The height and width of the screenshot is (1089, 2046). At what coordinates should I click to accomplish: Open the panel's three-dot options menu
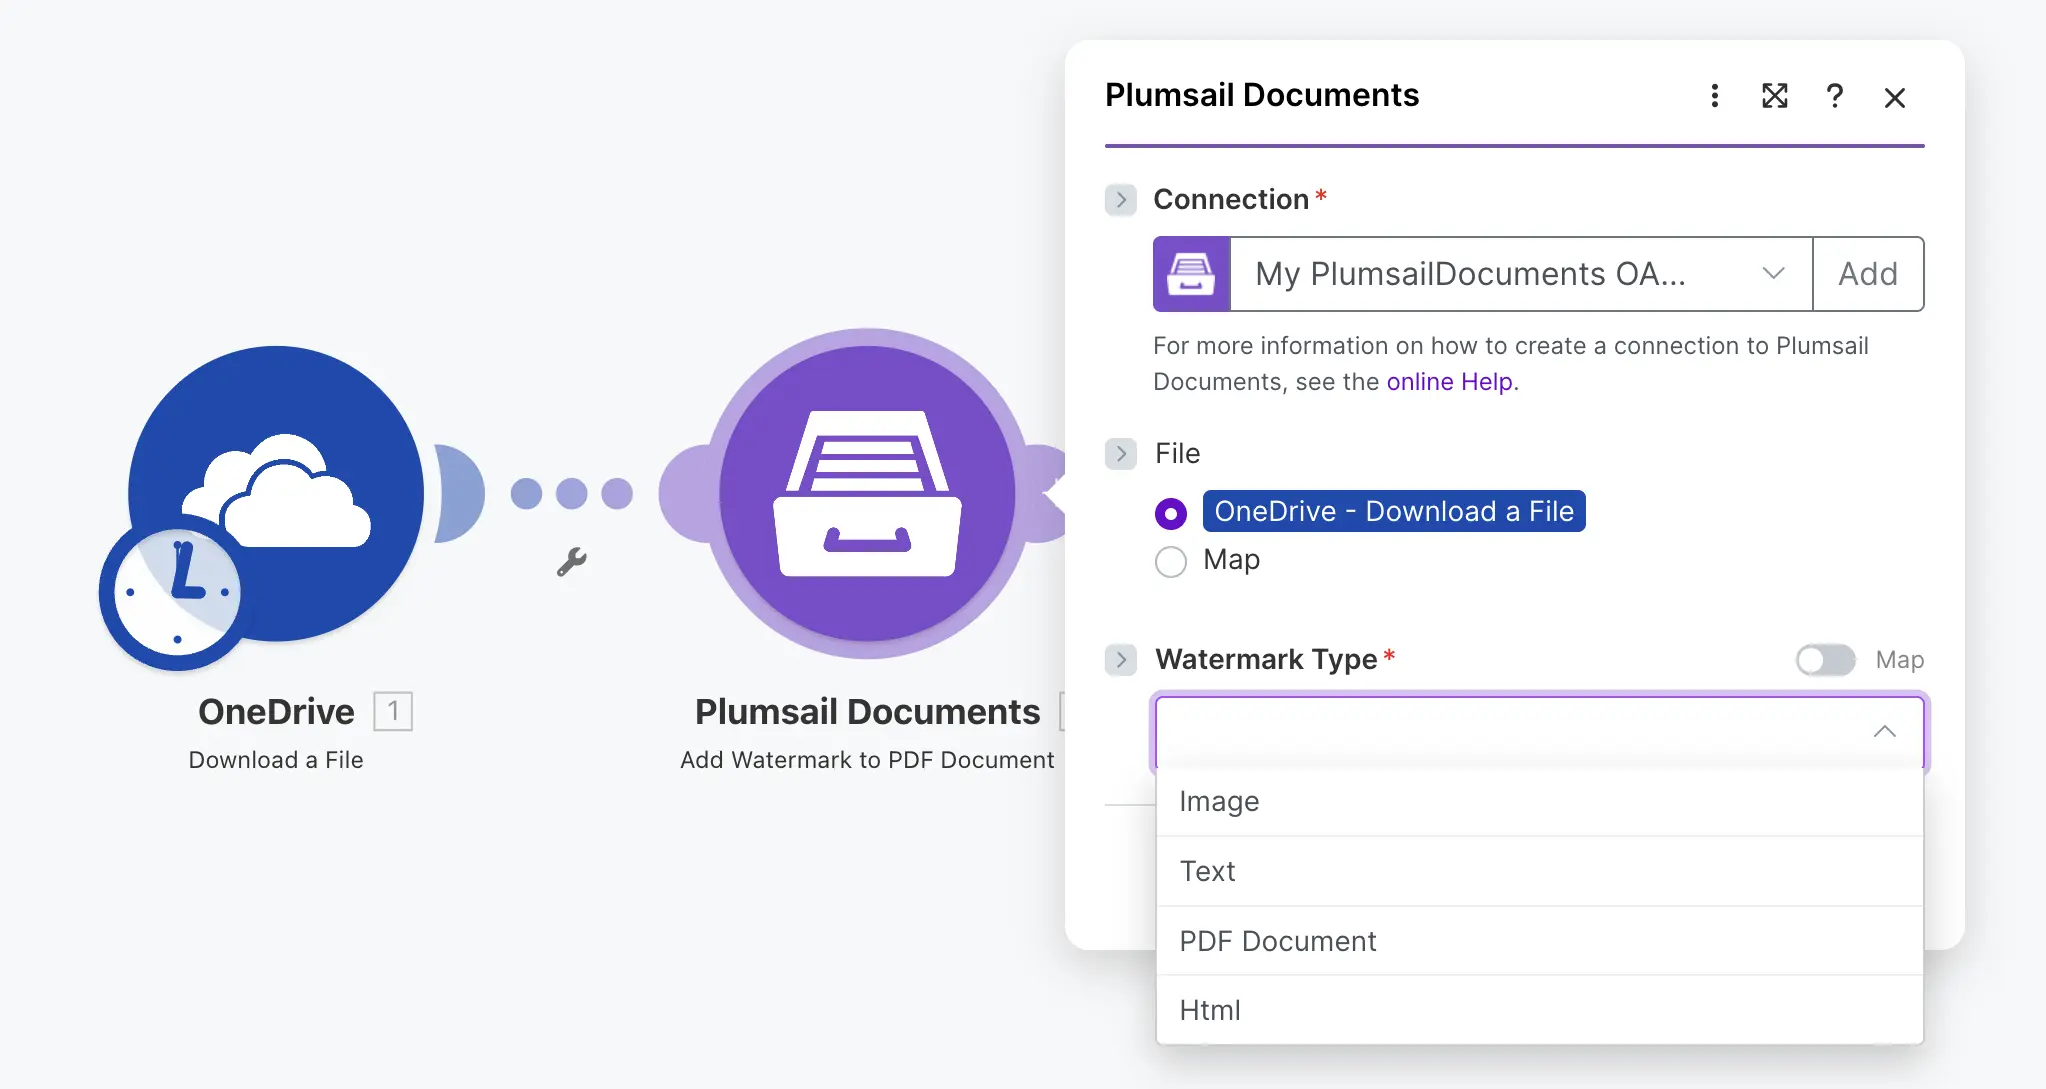(x=1715, y=96)
